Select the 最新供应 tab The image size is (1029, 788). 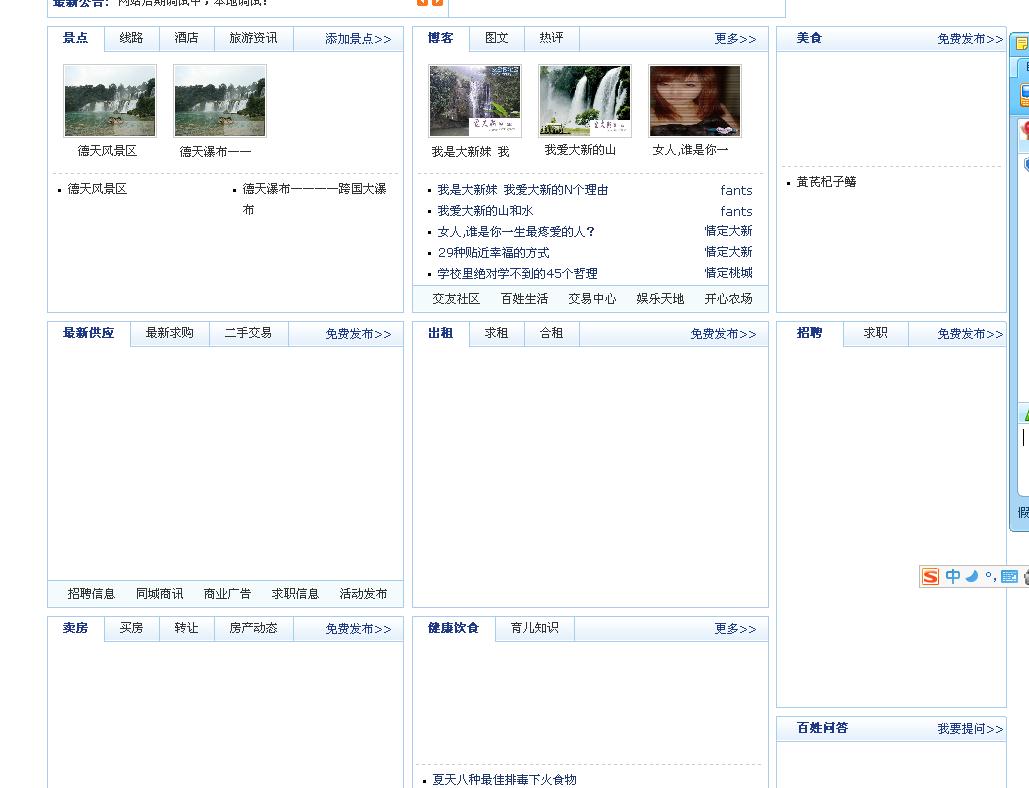click(89, 333)
